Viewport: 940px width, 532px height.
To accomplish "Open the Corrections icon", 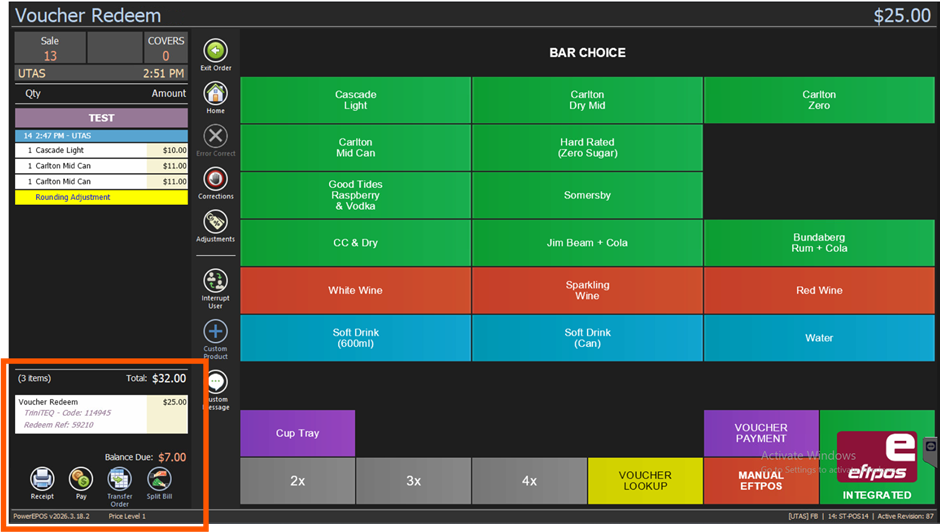I will click(x=215, y=179).
